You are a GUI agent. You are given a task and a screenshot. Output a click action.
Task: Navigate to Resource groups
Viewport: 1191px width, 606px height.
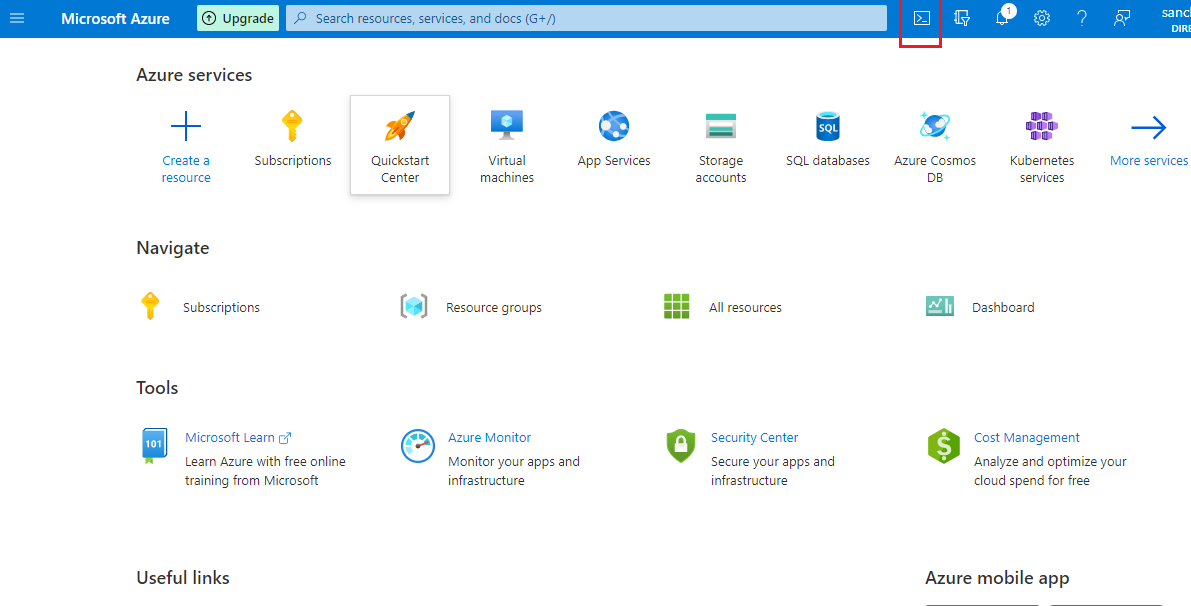coord(493,307)
